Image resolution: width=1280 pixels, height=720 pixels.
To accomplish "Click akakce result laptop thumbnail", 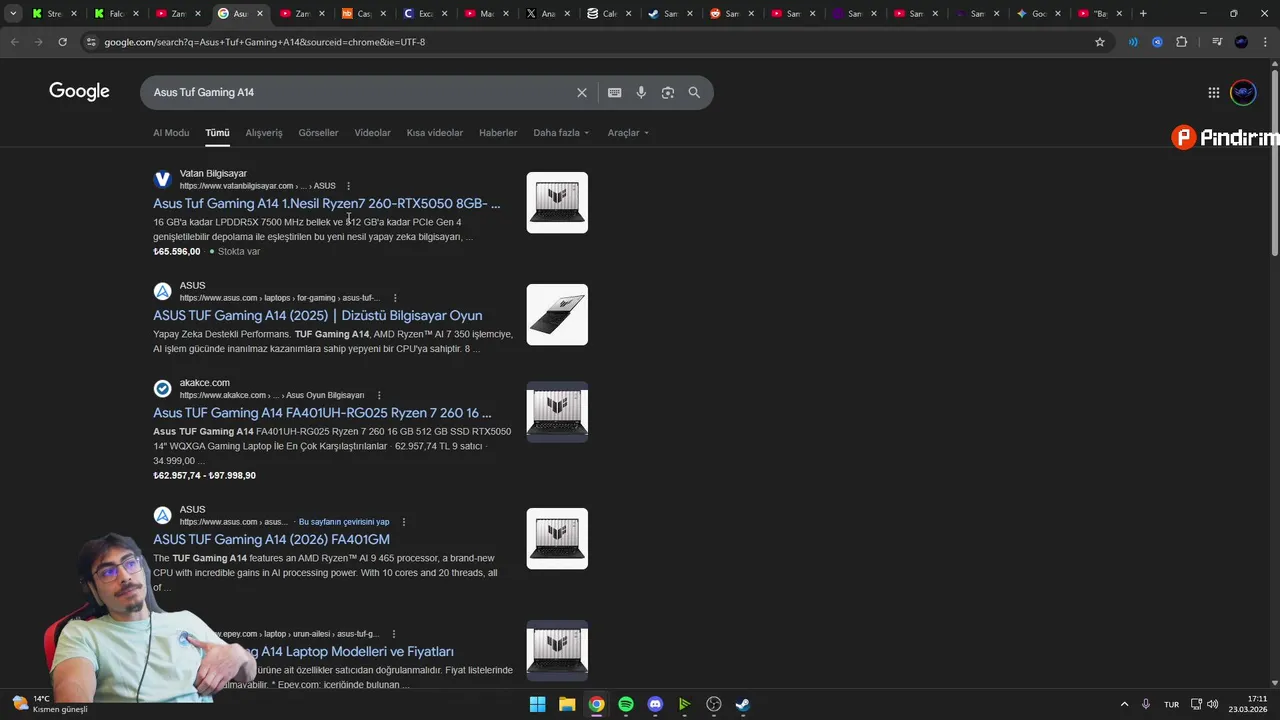I will [557, 412].
